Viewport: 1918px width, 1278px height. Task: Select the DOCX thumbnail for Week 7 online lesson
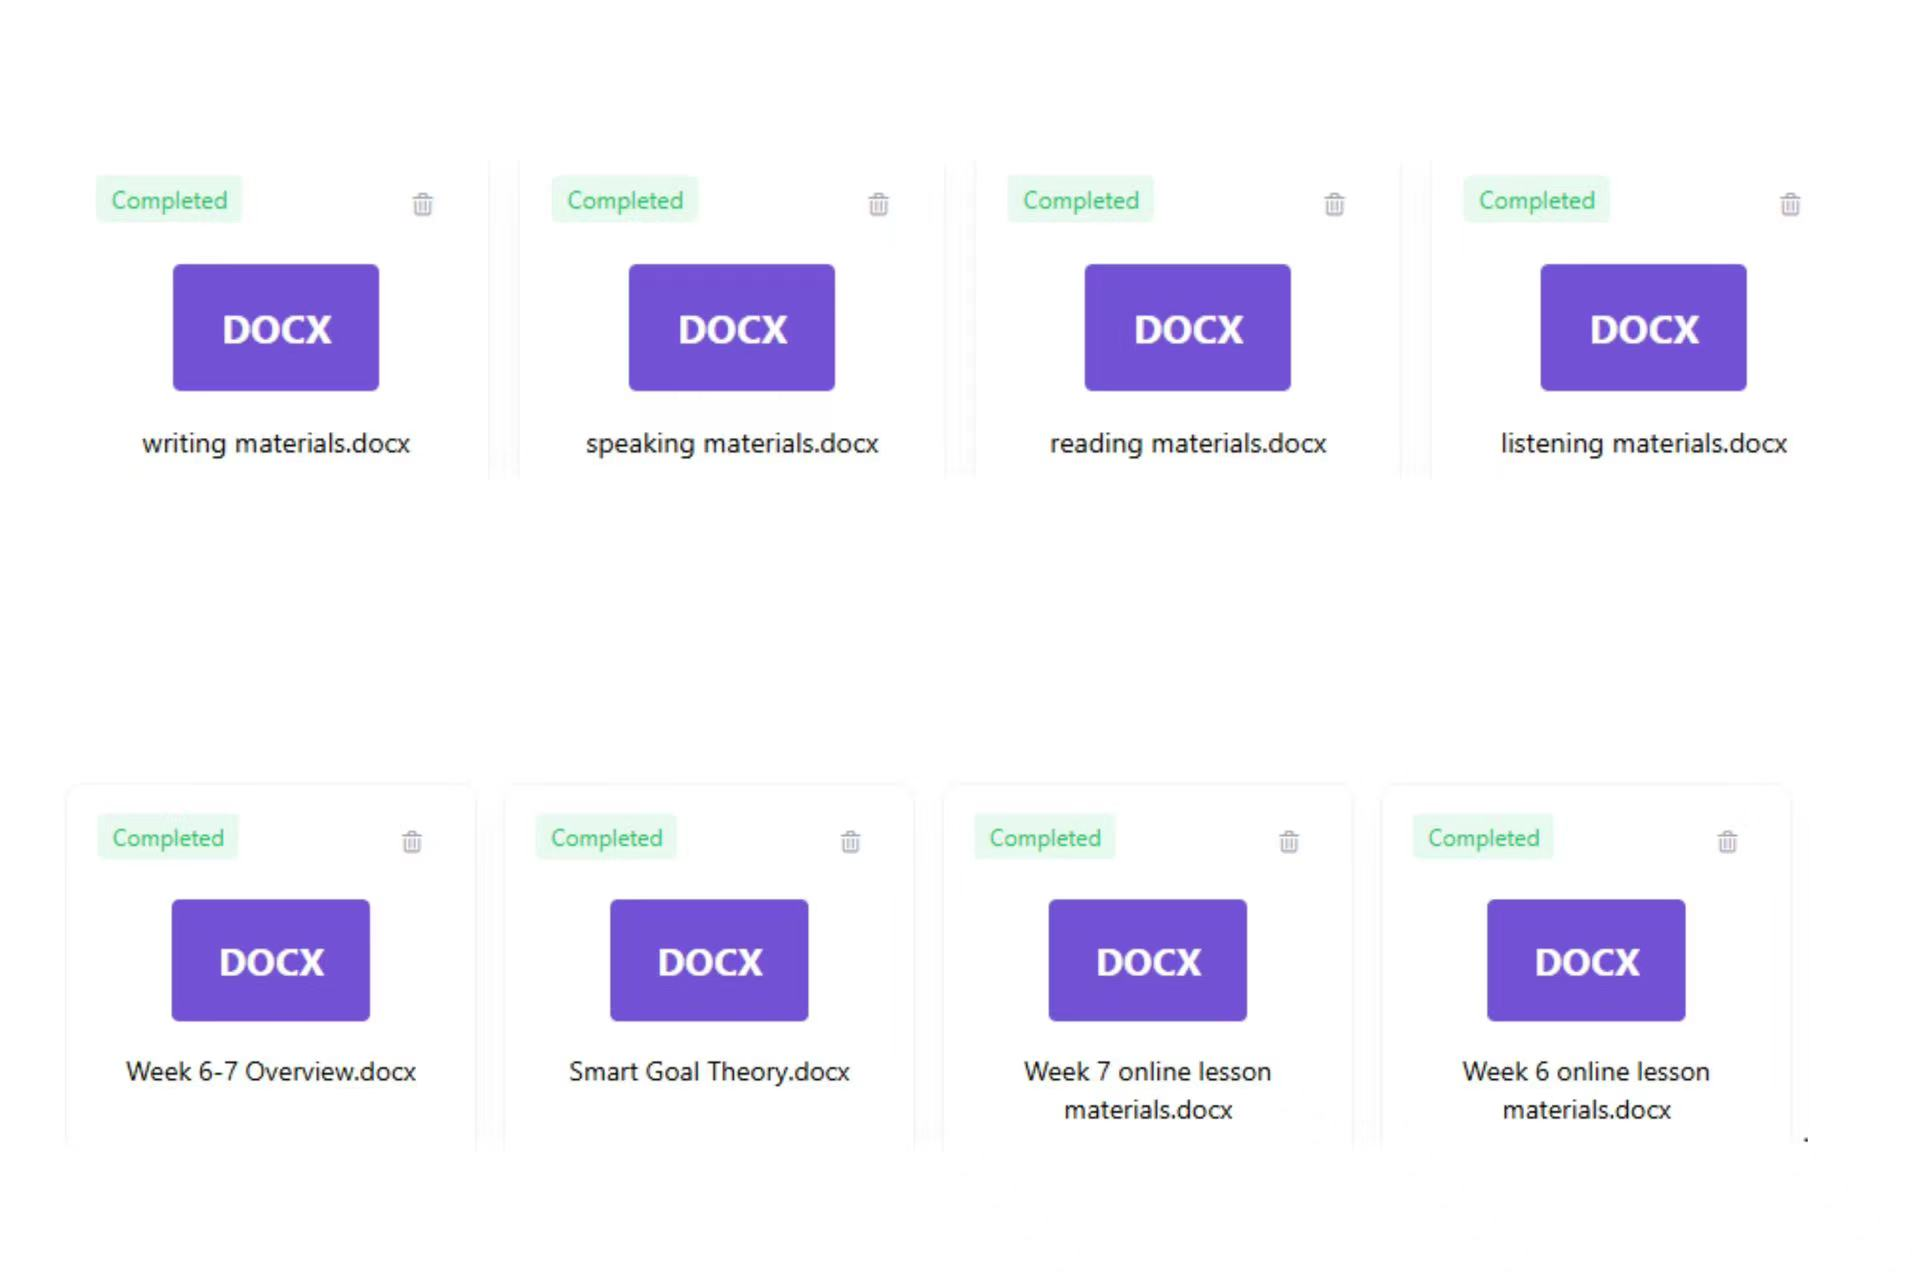pos(1148,960)
